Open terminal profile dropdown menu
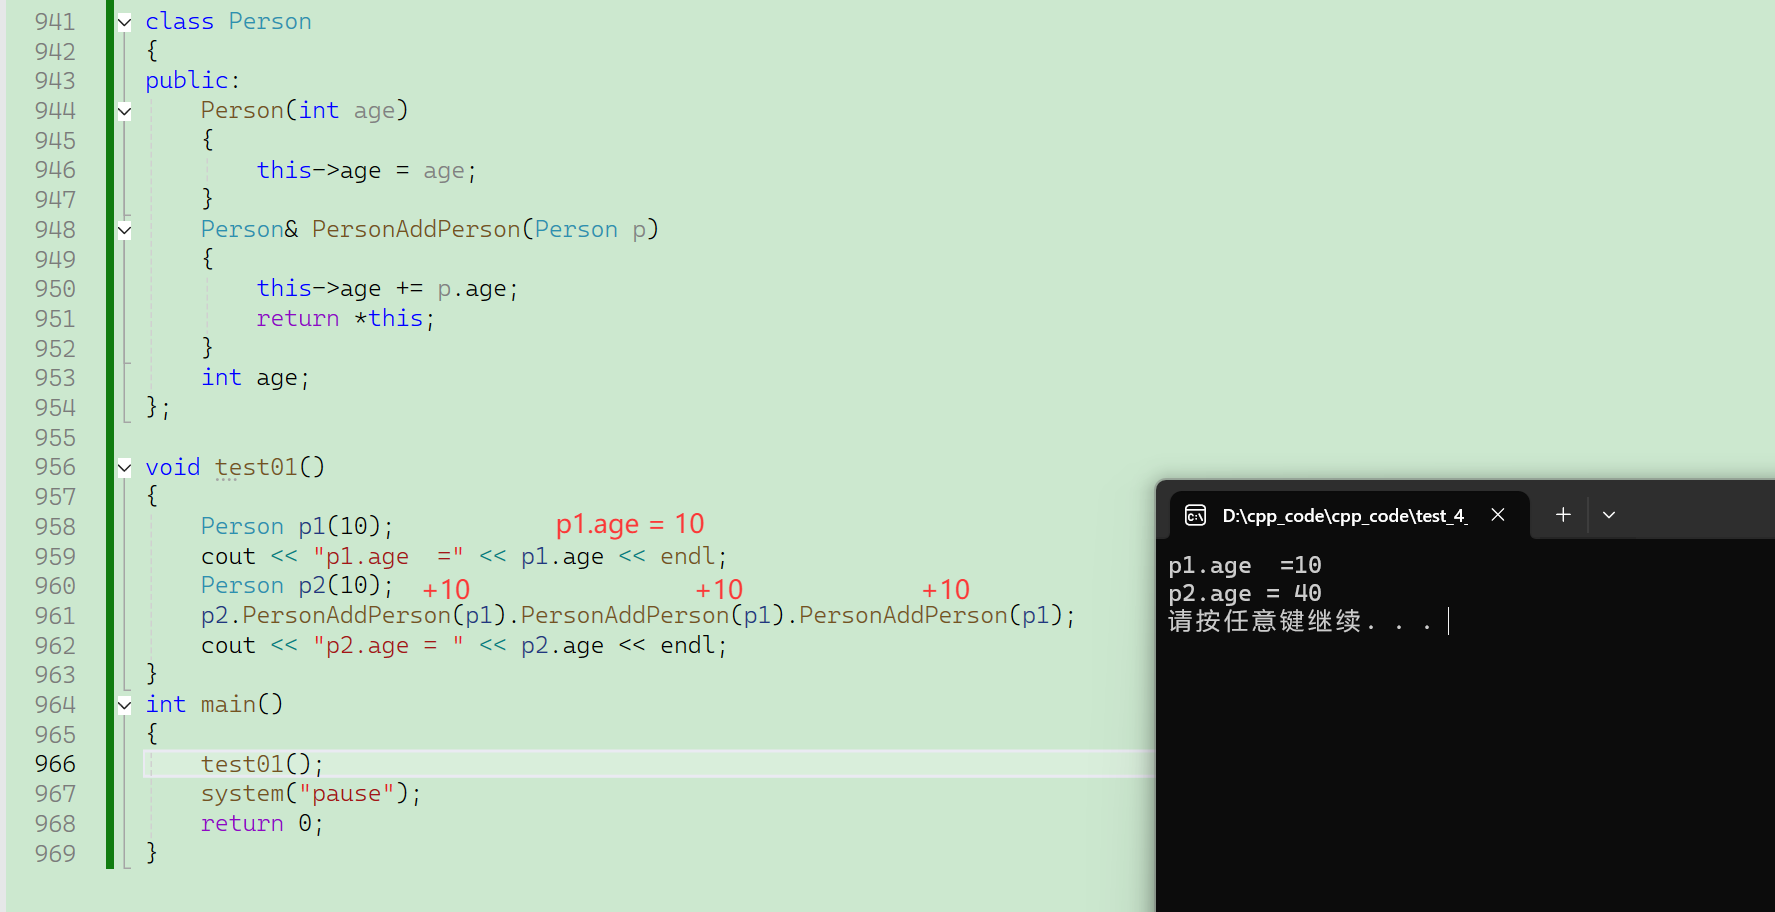Viewport: 1775px width, 912px height. click(1609, 514)
